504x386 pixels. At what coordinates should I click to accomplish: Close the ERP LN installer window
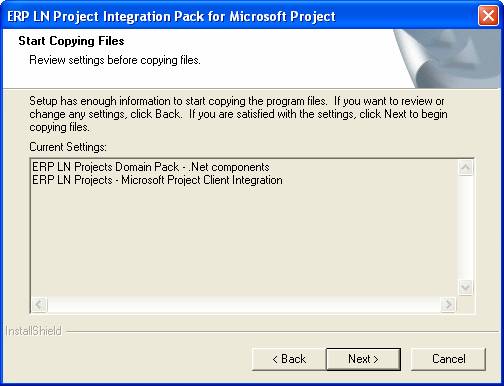point(488,15)
